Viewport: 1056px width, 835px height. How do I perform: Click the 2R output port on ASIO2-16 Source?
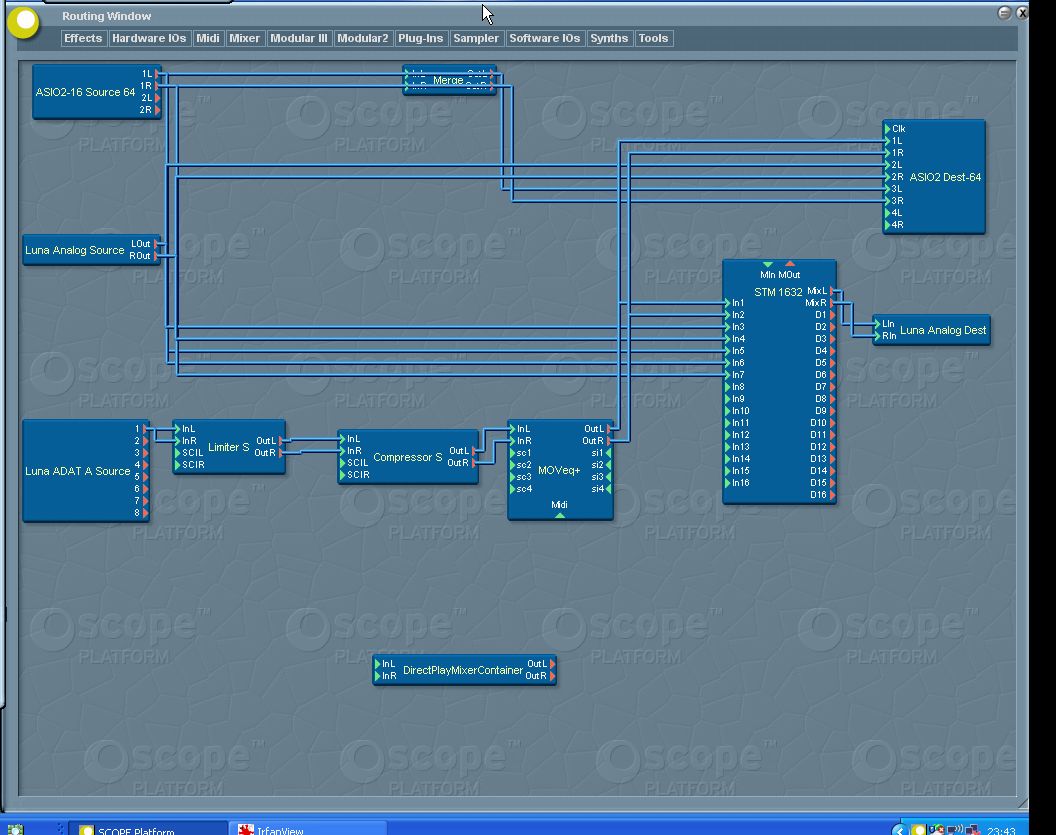[158, 110]
